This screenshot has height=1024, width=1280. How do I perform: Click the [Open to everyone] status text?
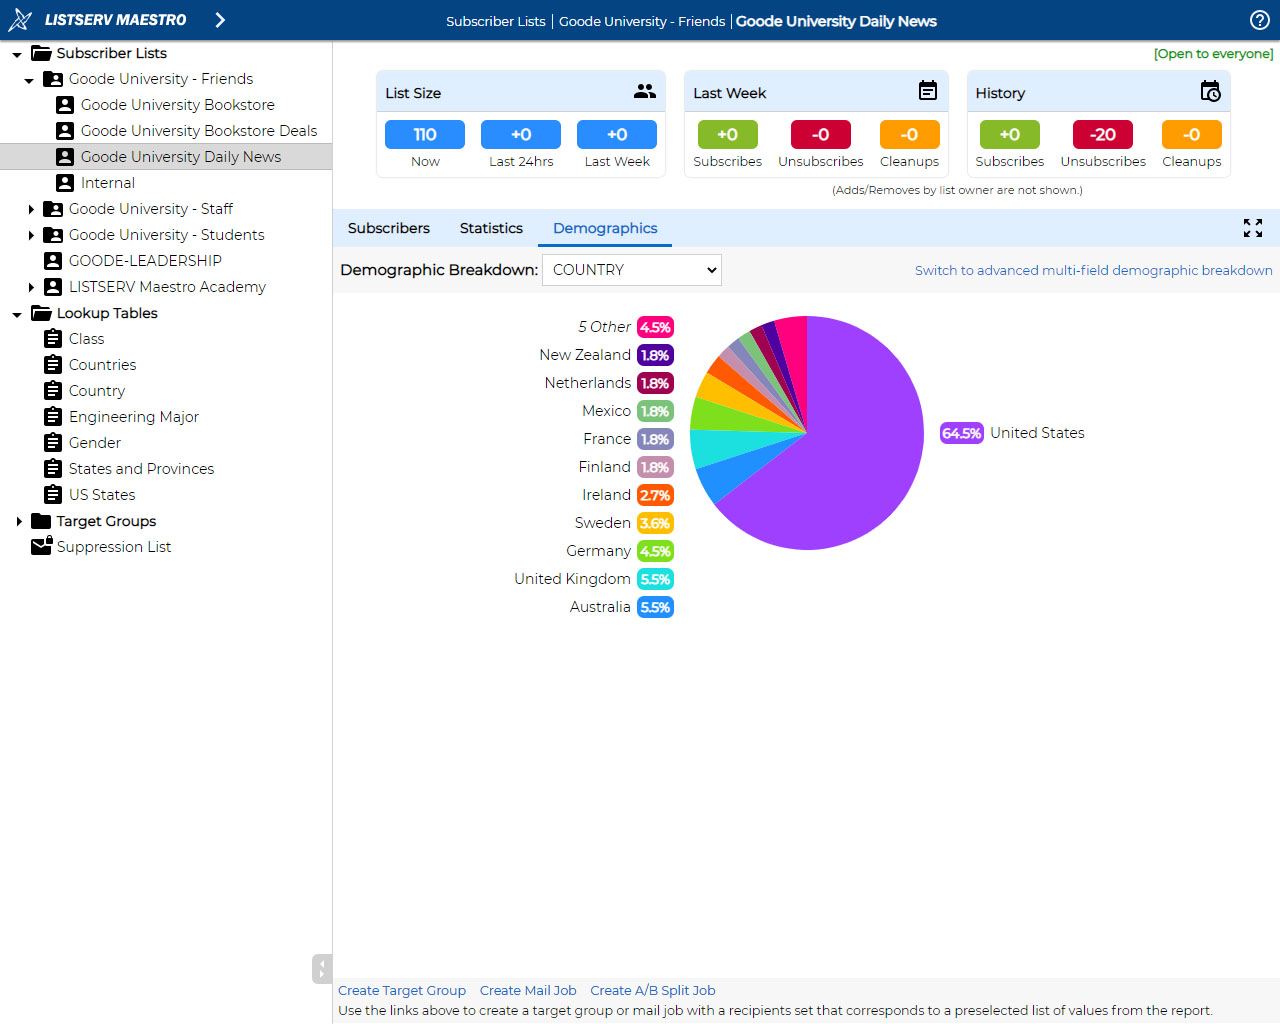1214,54
